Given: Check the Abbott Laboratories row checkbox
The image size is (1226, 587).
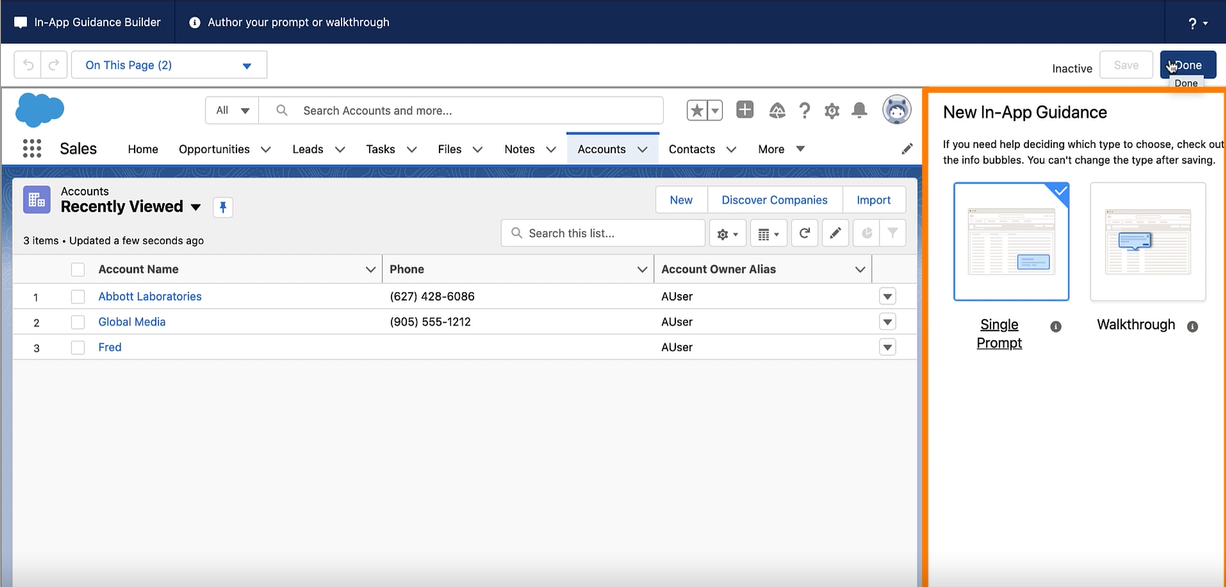Looking at the screenshot, I should (78, 297).
